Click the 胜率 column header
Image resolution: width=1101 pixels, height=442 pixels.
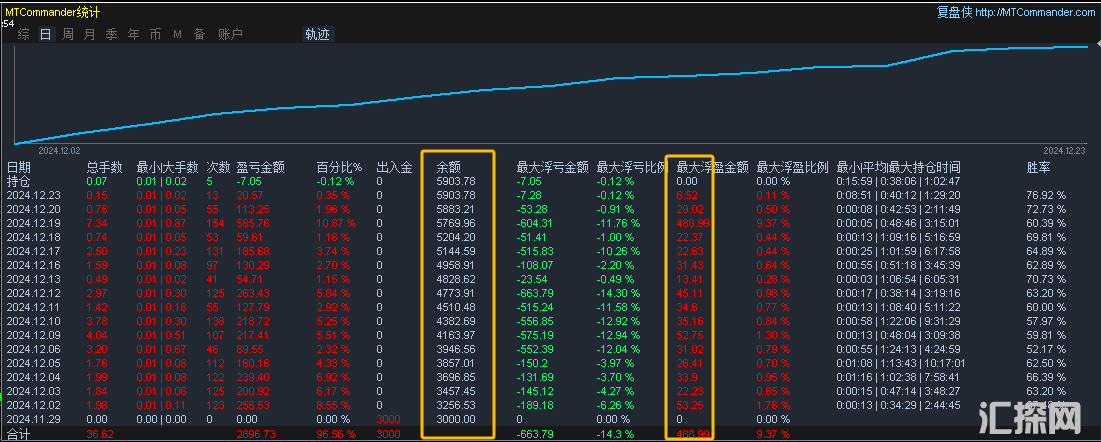click(x=1039, y=167)
